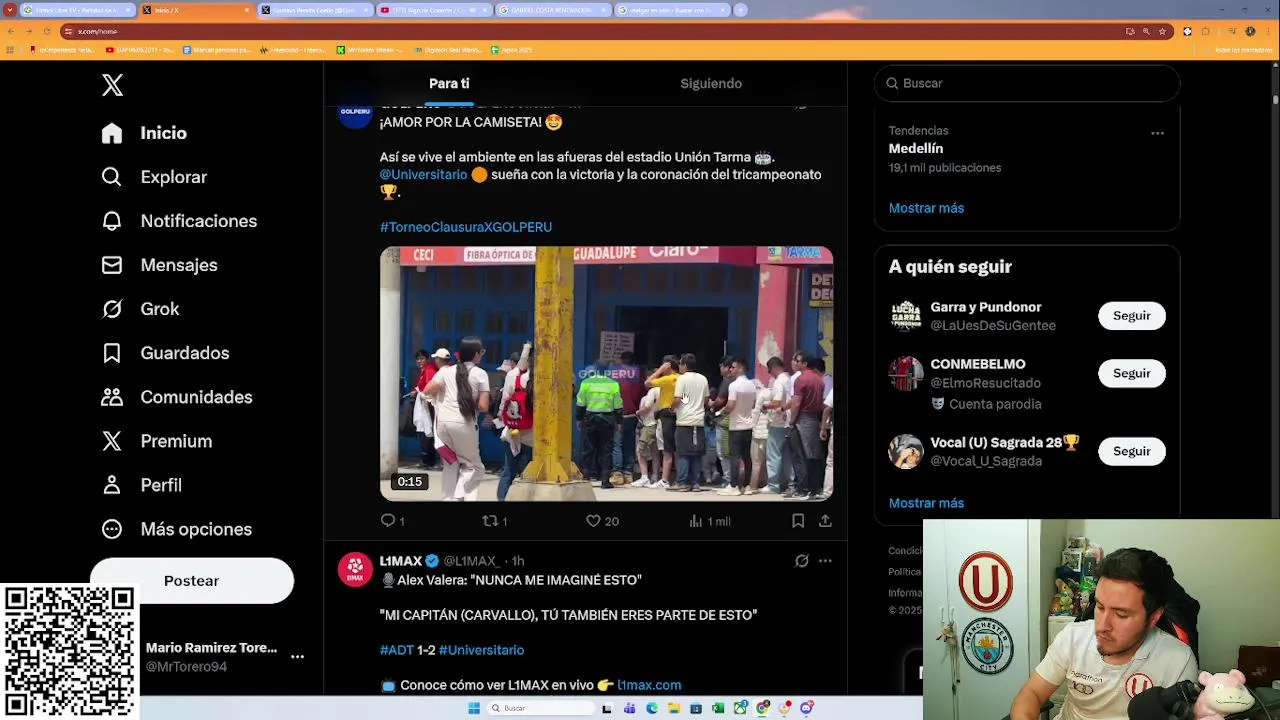
Task: Follow CONMEBELMO account
Action: tap(1132, 374)
